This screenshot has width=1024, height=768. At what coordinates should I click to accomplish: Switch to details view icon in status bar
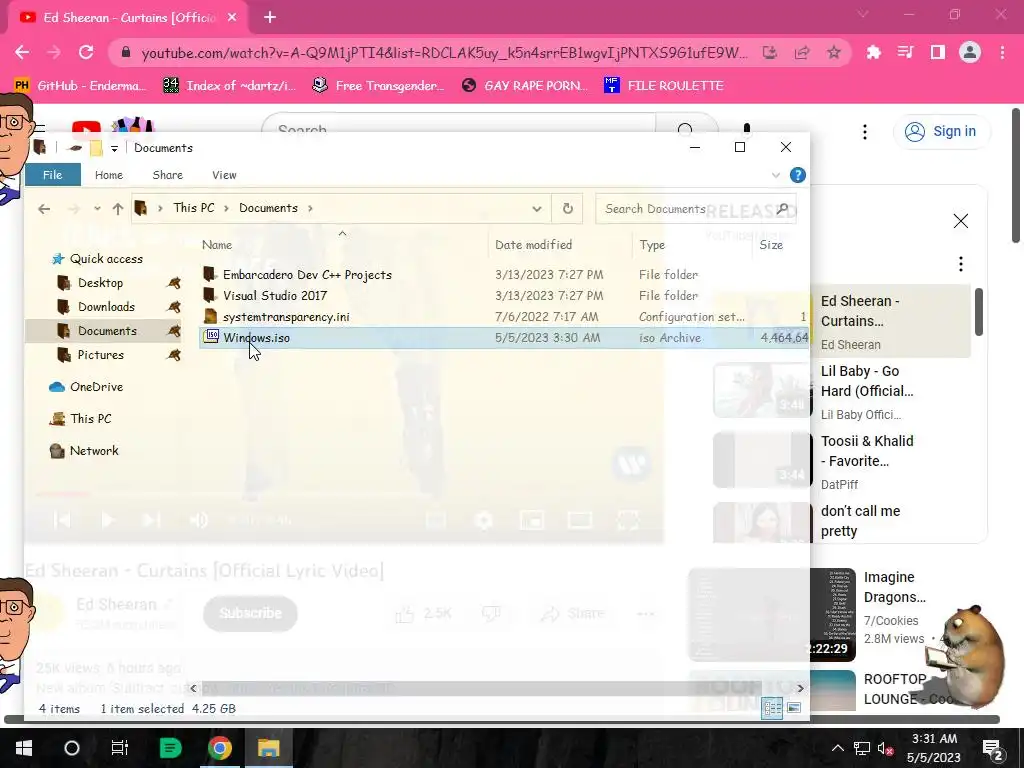pyautogui.click(x=773, y=708)
